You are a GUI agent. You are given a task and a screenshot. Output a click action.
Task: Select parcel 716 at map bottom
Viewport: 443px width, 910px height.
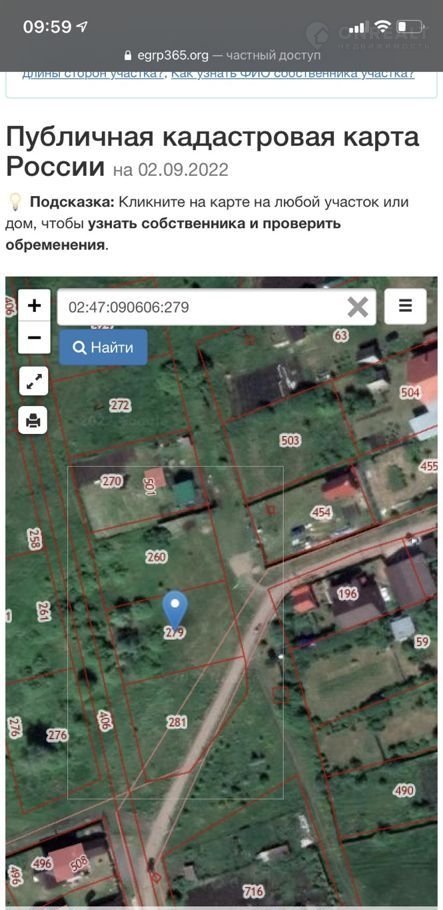point(254,891)
